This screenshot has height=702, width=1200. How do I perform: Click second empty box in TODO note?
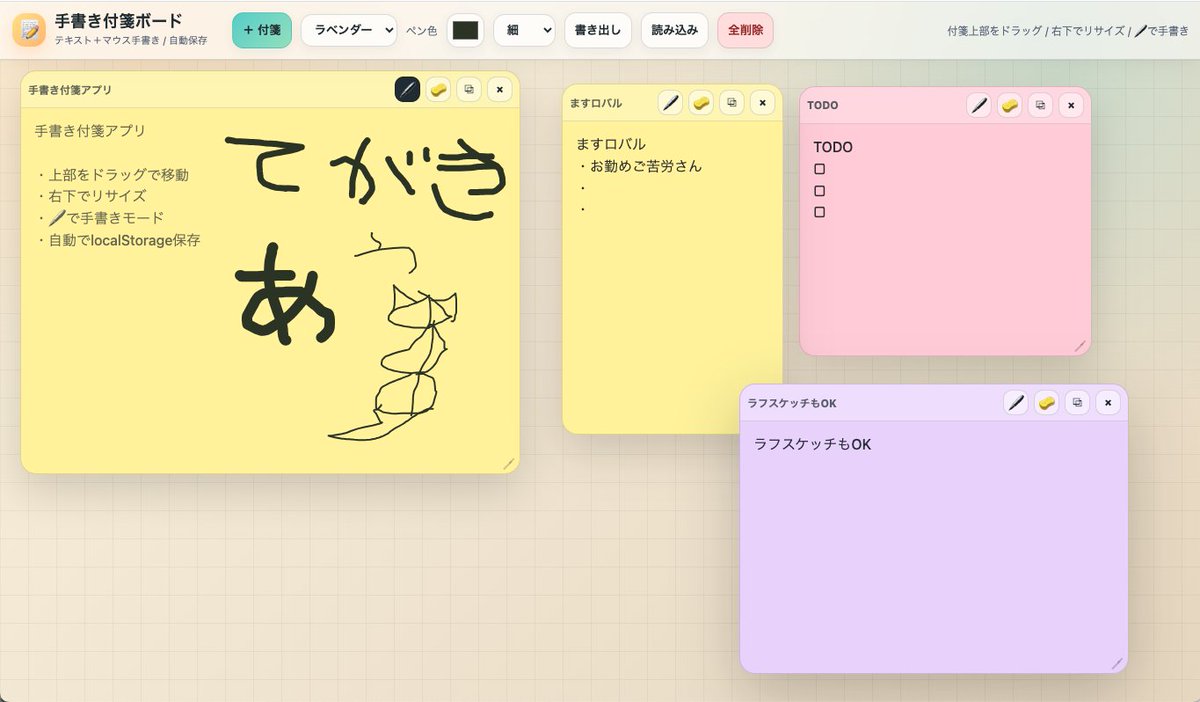pyautogui.click(x=820, y=190)
